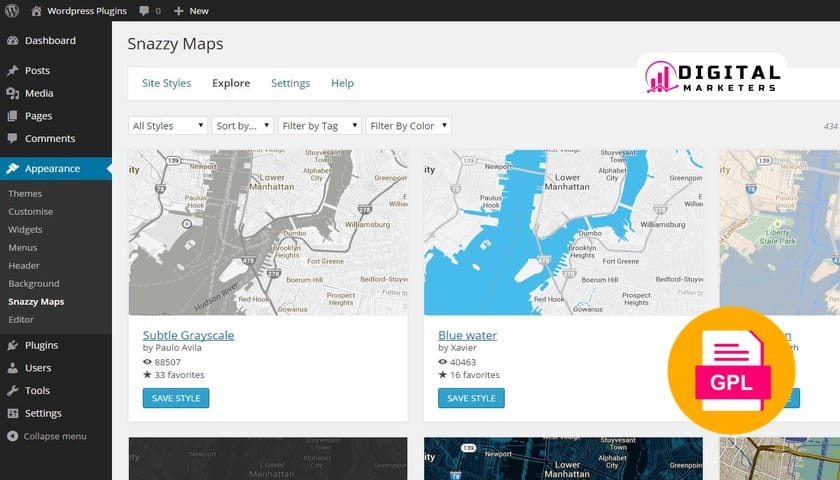The image size is (840, 480).
Task: Click the Settings sliders icon in sidebar
Action: tap(13, 413)
